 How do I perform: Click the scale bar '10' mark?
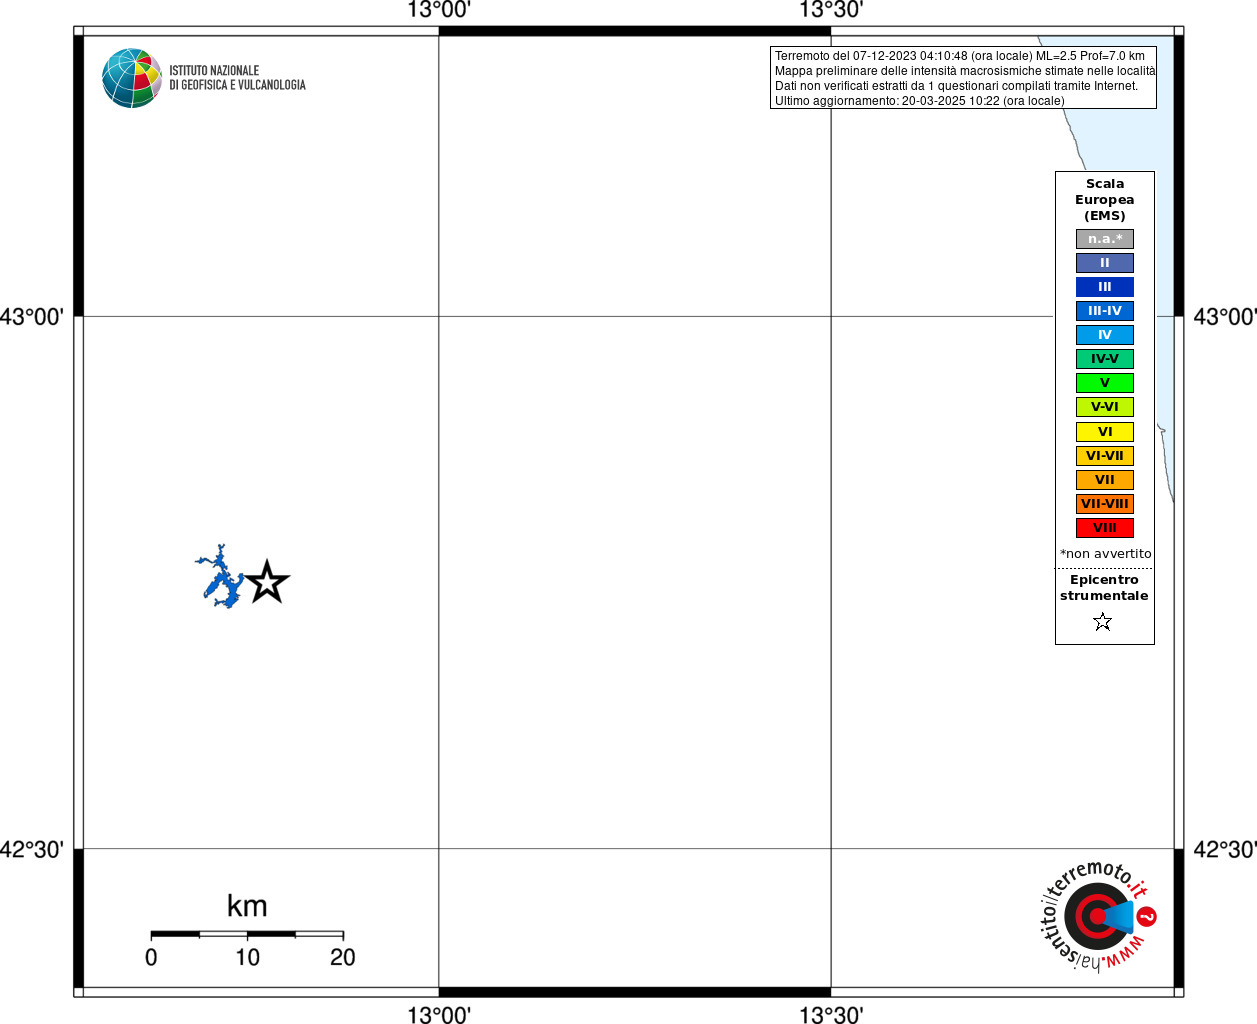click(247, 958)
